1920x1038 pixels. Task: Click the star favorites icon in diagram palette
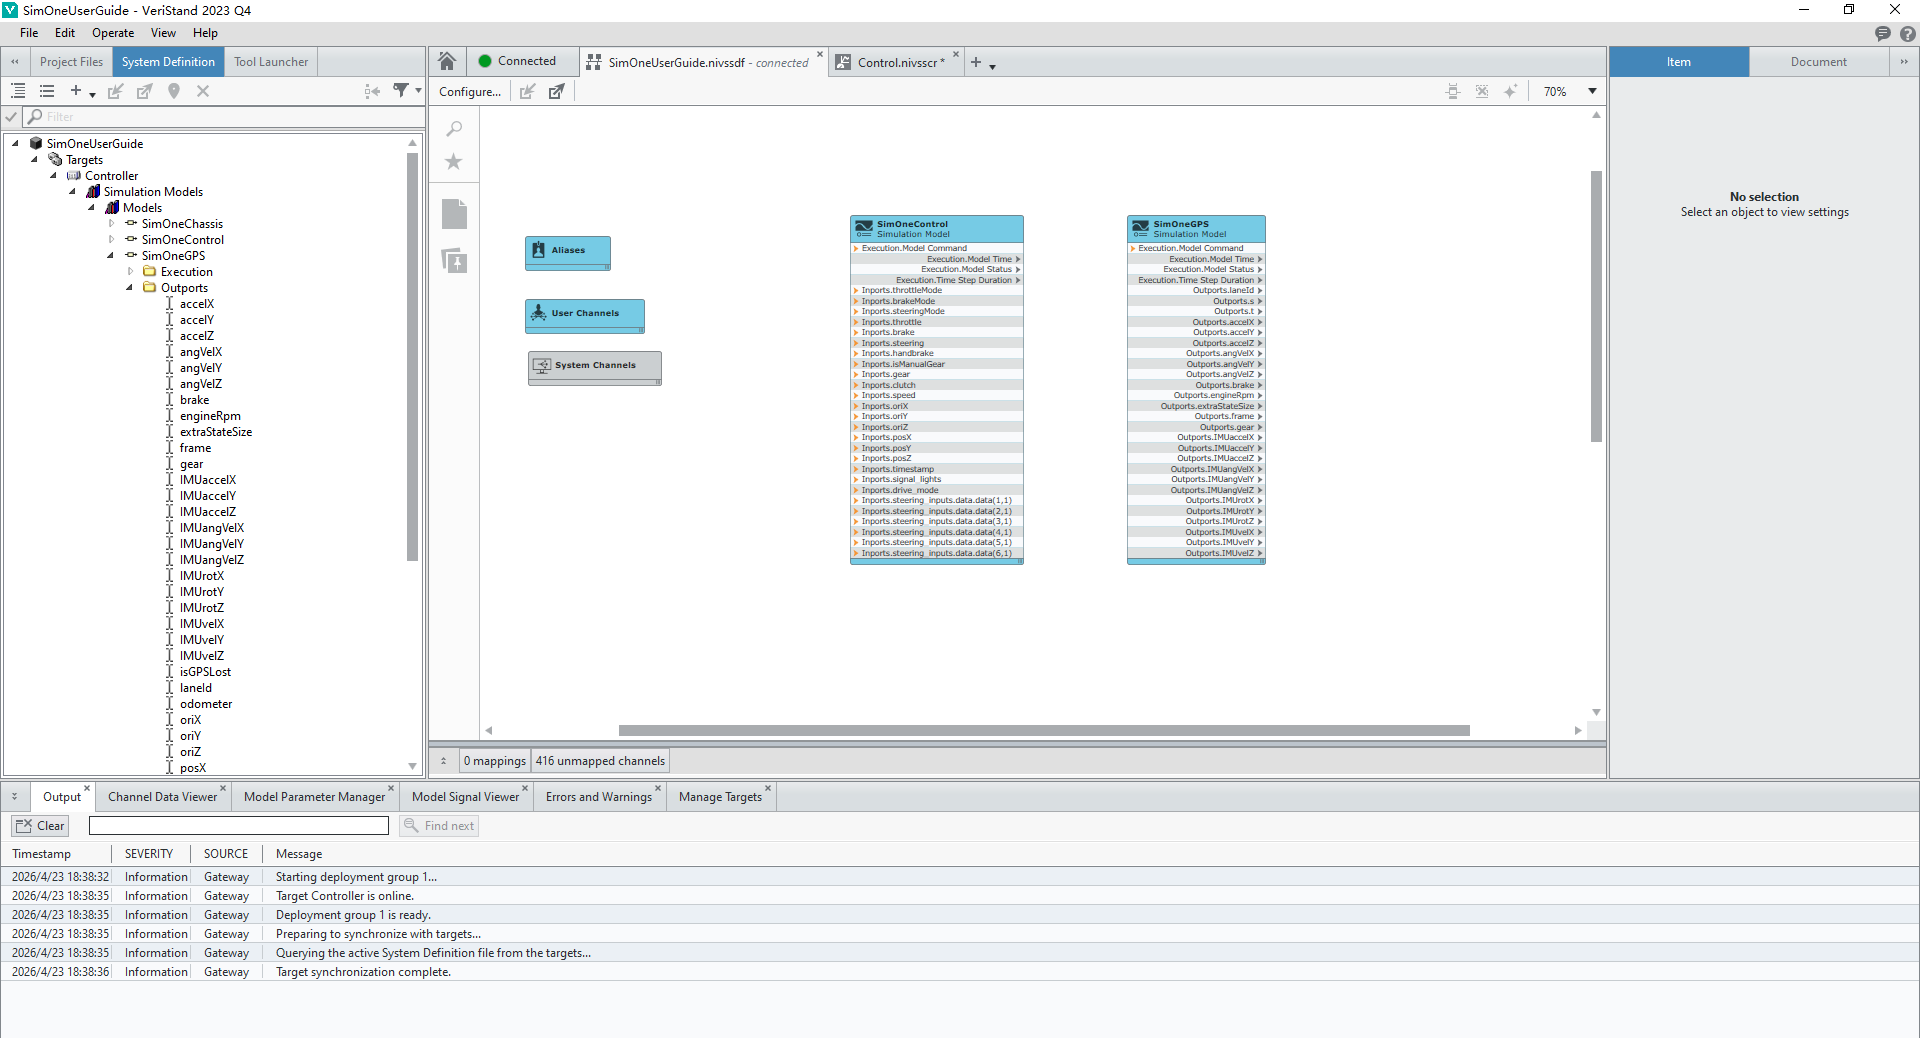(454, 162)
